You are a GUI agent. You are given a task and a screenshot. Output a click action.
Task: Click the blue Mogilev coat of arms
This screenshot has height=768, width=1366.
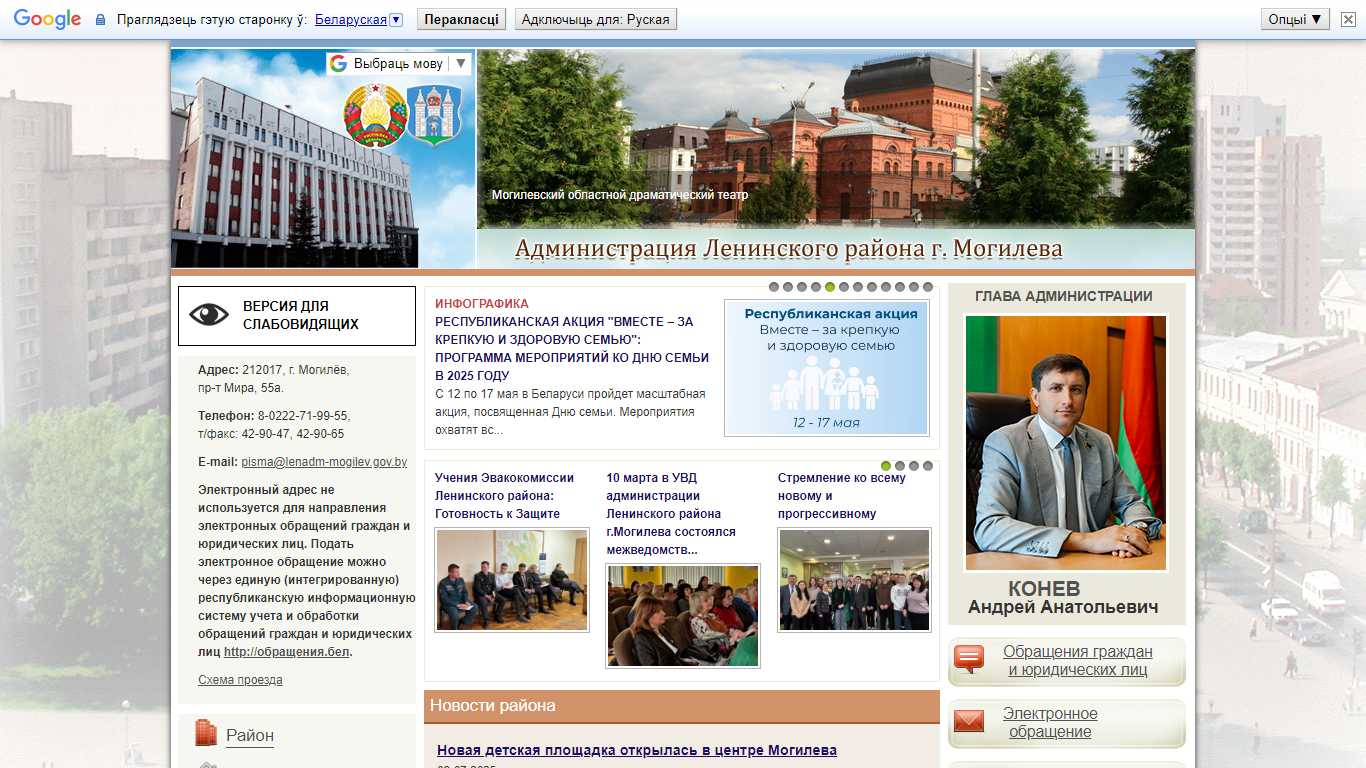click(435, 115)
